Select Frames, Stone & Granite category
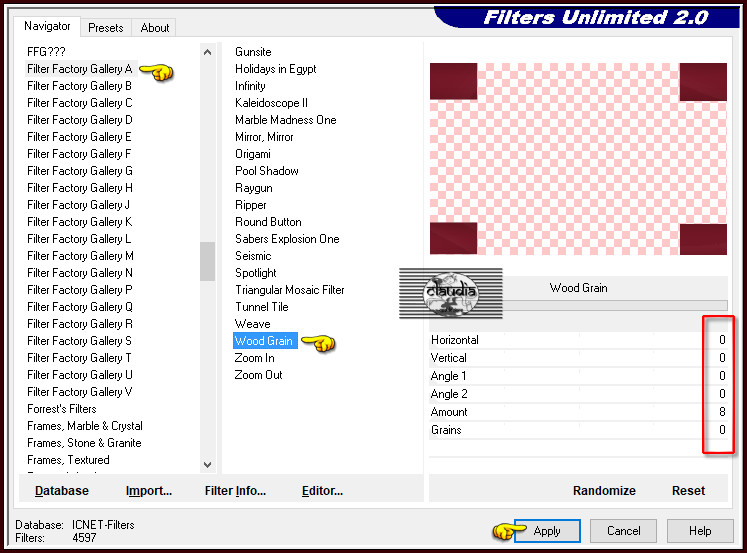The image size is (747, 553). (84, 443)
